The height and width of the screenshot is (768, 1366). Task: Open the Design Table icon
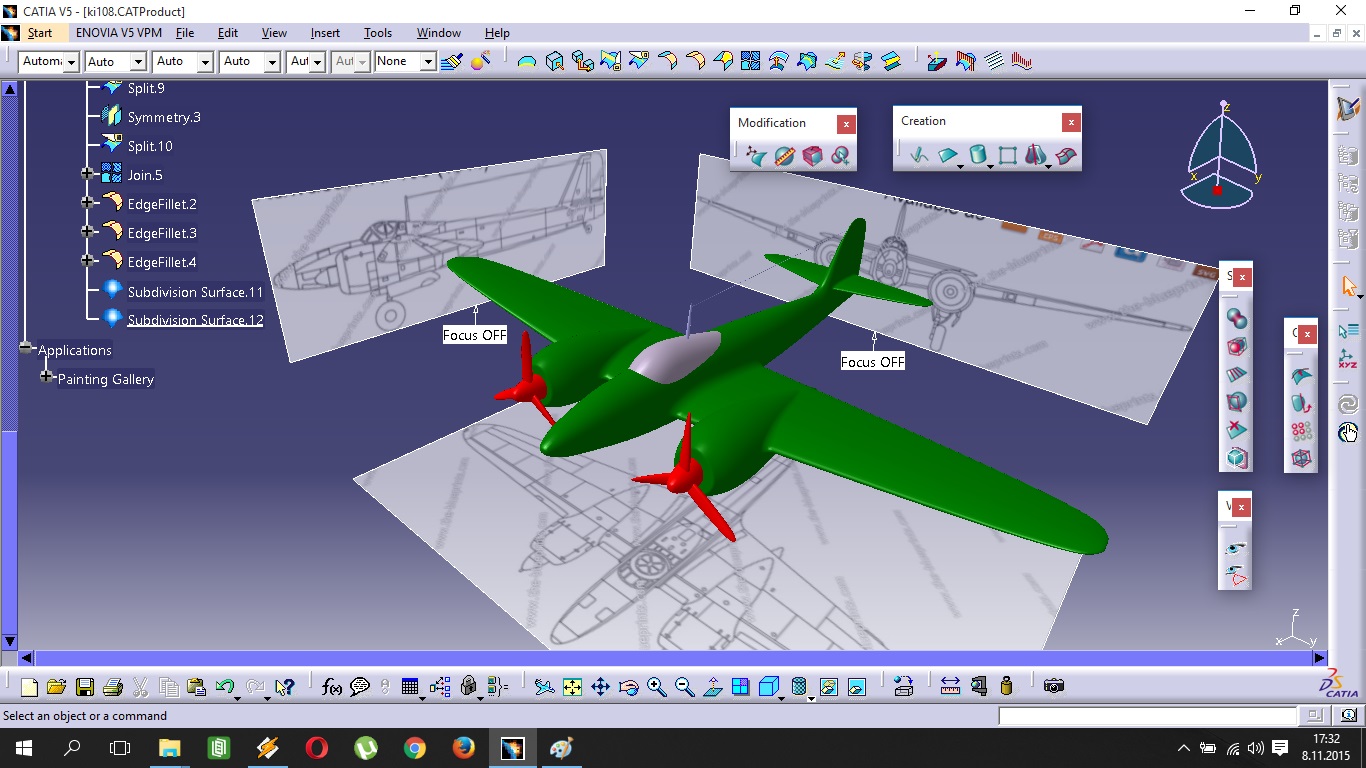tap(409, 687)
